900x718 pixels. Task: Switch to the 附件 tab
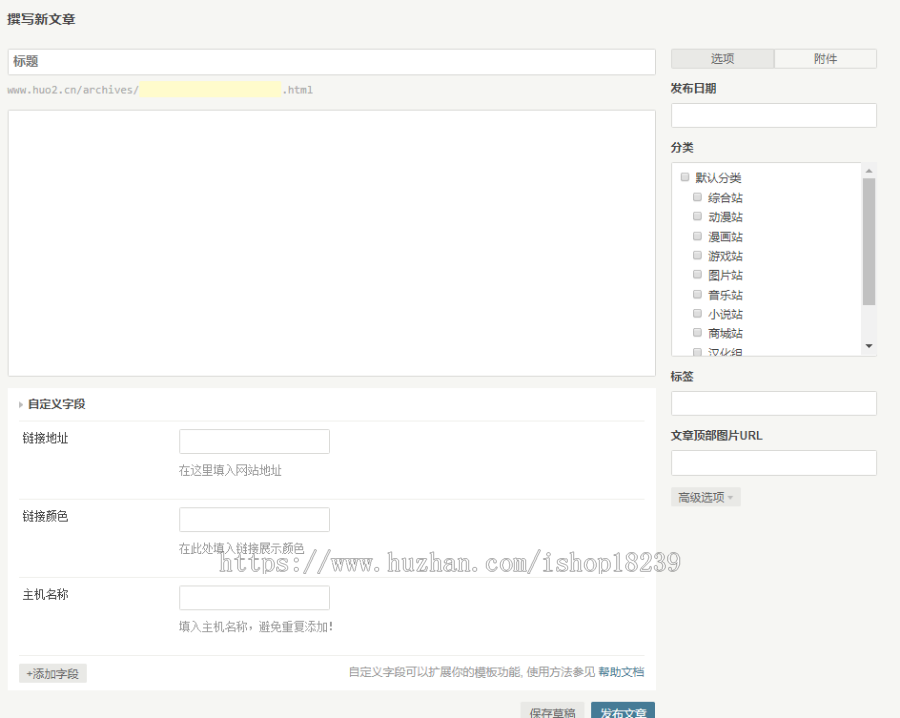click(825, 59)
